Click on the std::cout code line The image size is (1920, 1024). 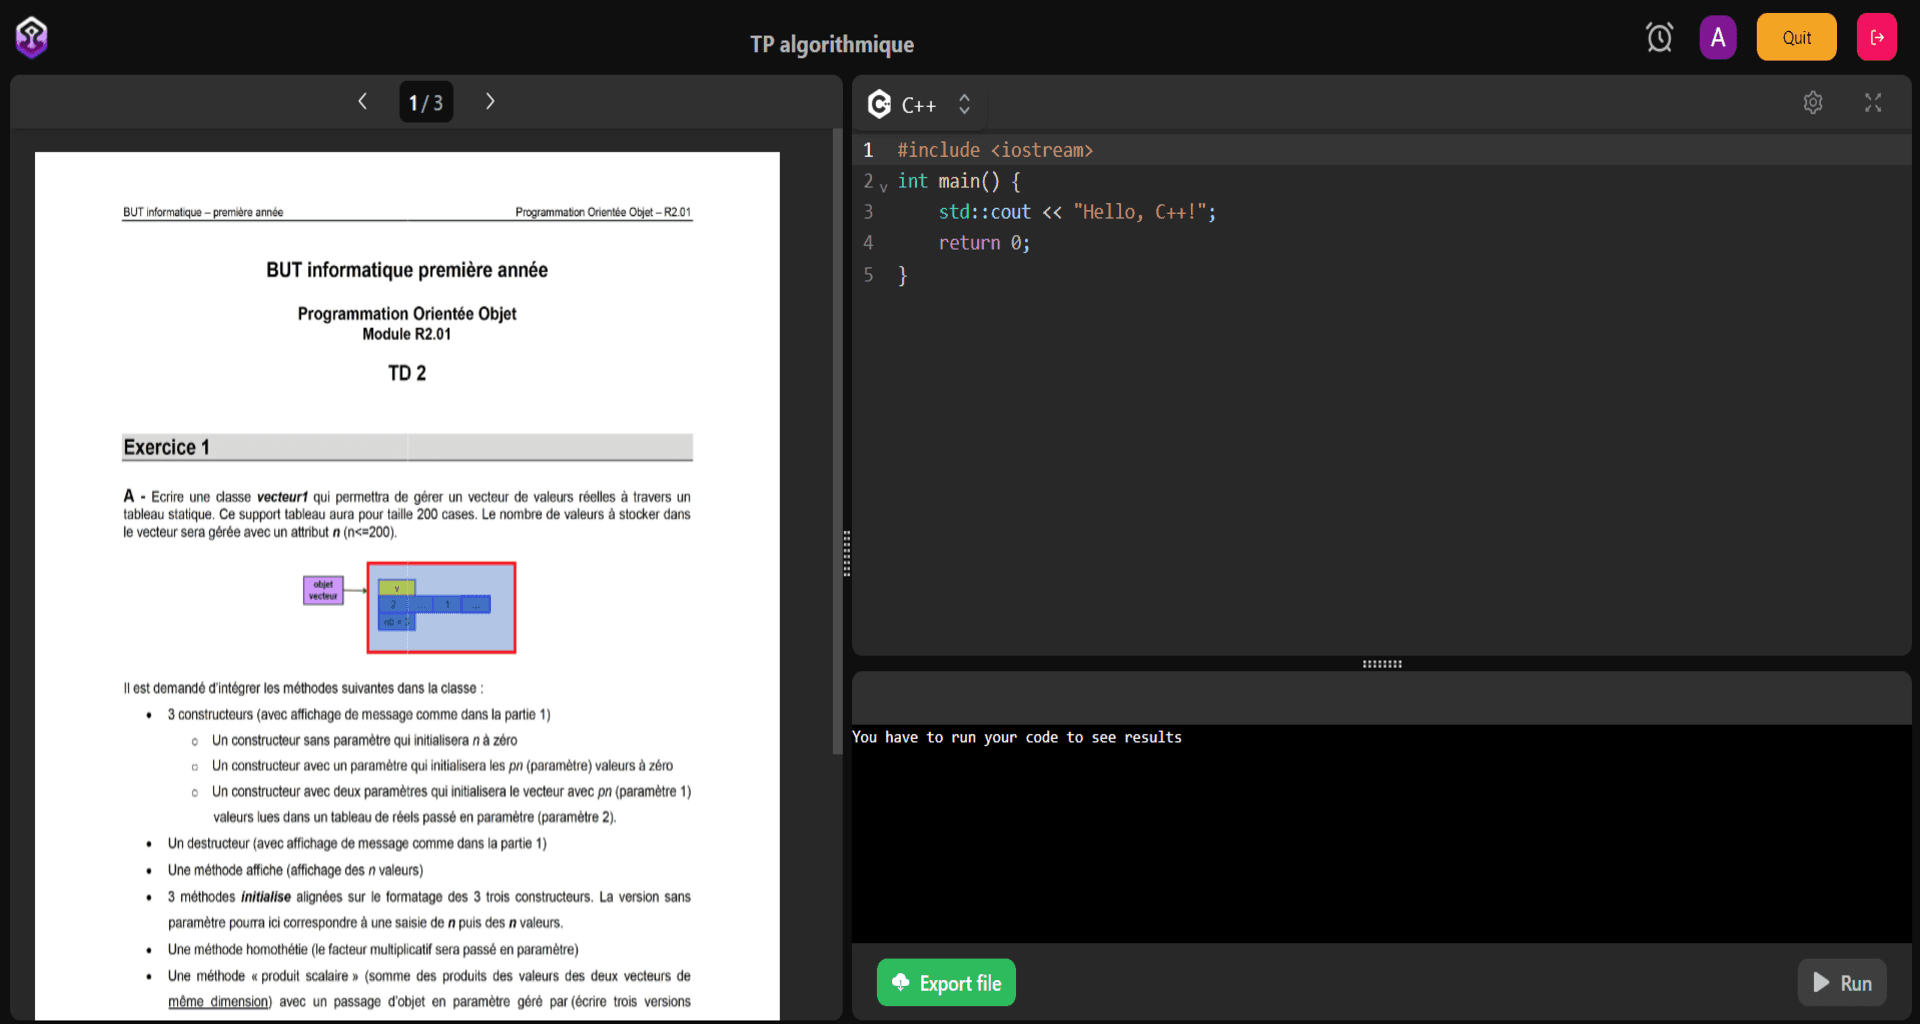pyautogui.click(x=1077, y=212)
